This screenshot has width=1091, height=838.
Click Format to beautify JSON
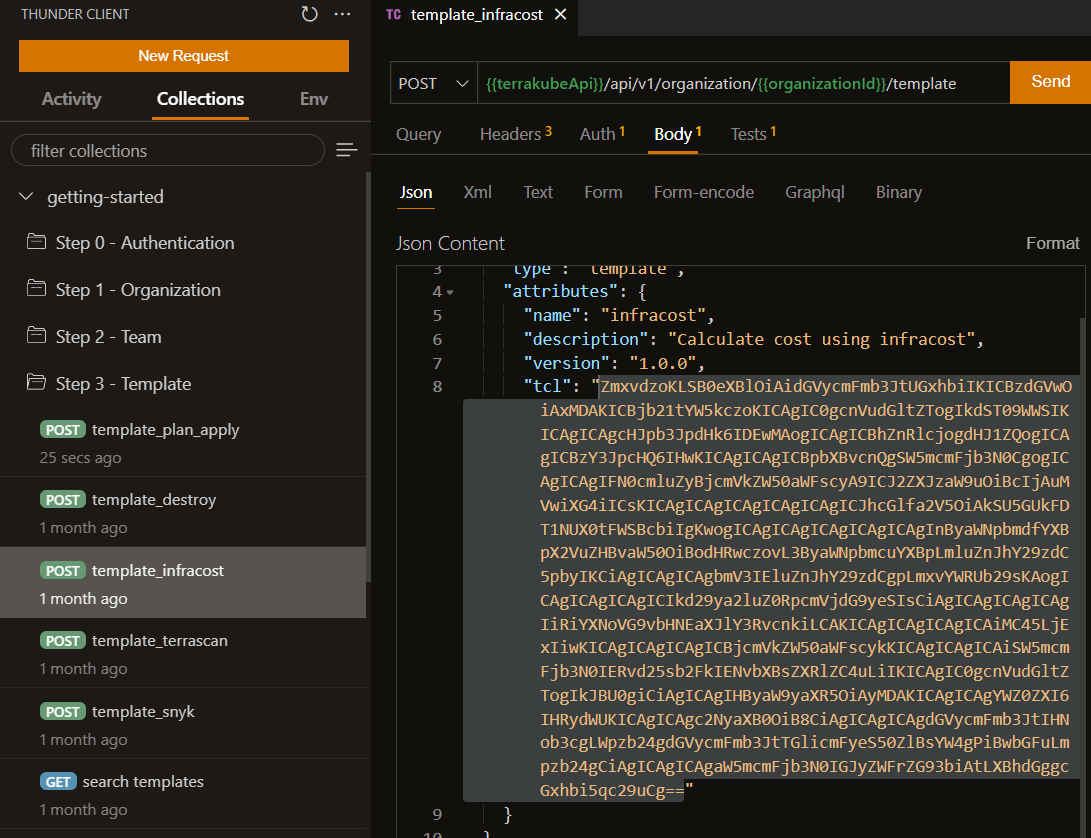tap(1052, 243)
